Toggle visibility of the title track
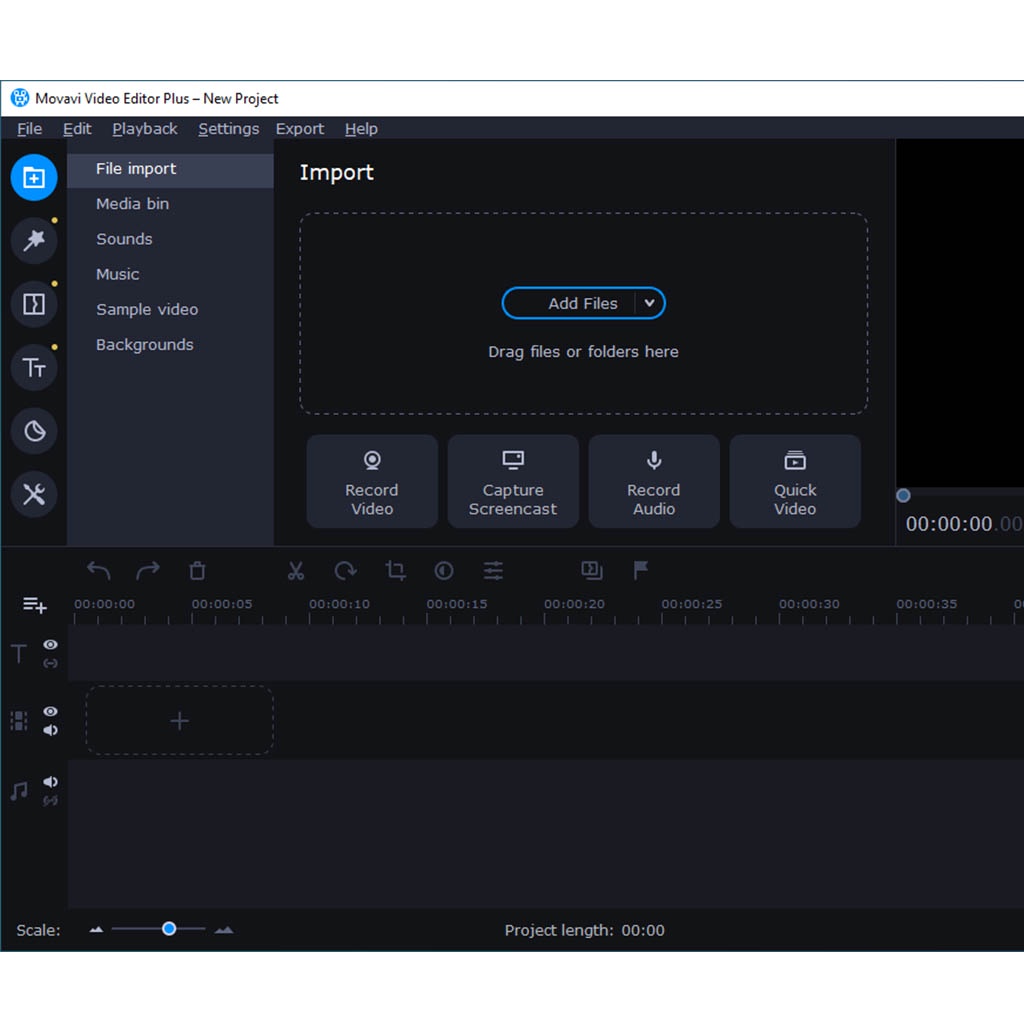The width and height of the screenshot is (1024, 1024). (x=50, y=645)
